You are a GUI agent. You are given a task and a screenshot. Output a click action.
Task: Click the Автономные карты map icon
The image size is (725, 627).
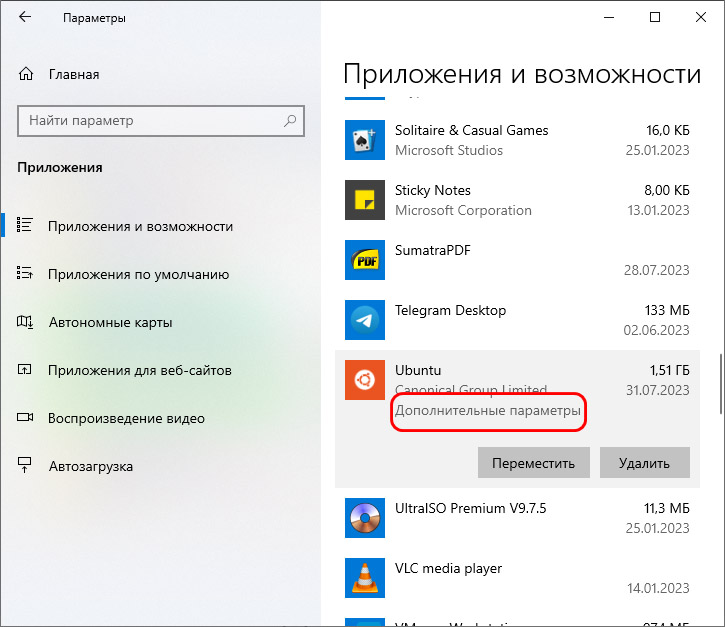click(x=25, y=322)
